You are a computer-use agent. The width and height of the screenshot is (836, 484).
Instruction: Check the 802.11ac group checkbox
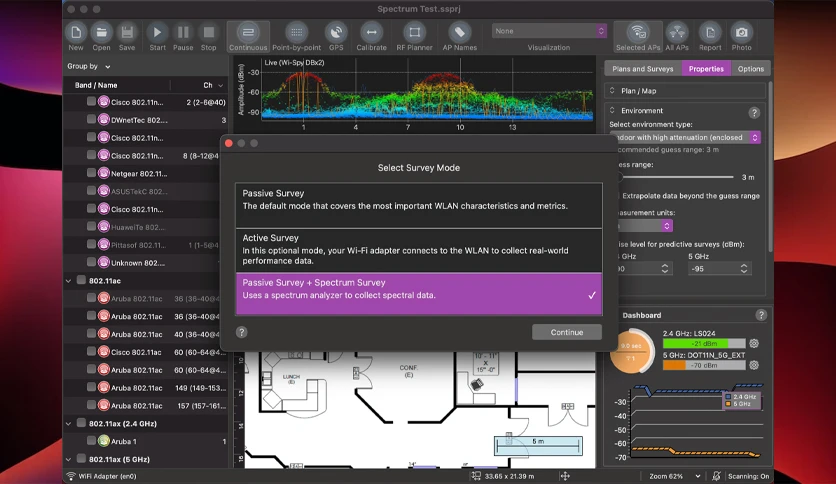(x=81, y=280)
